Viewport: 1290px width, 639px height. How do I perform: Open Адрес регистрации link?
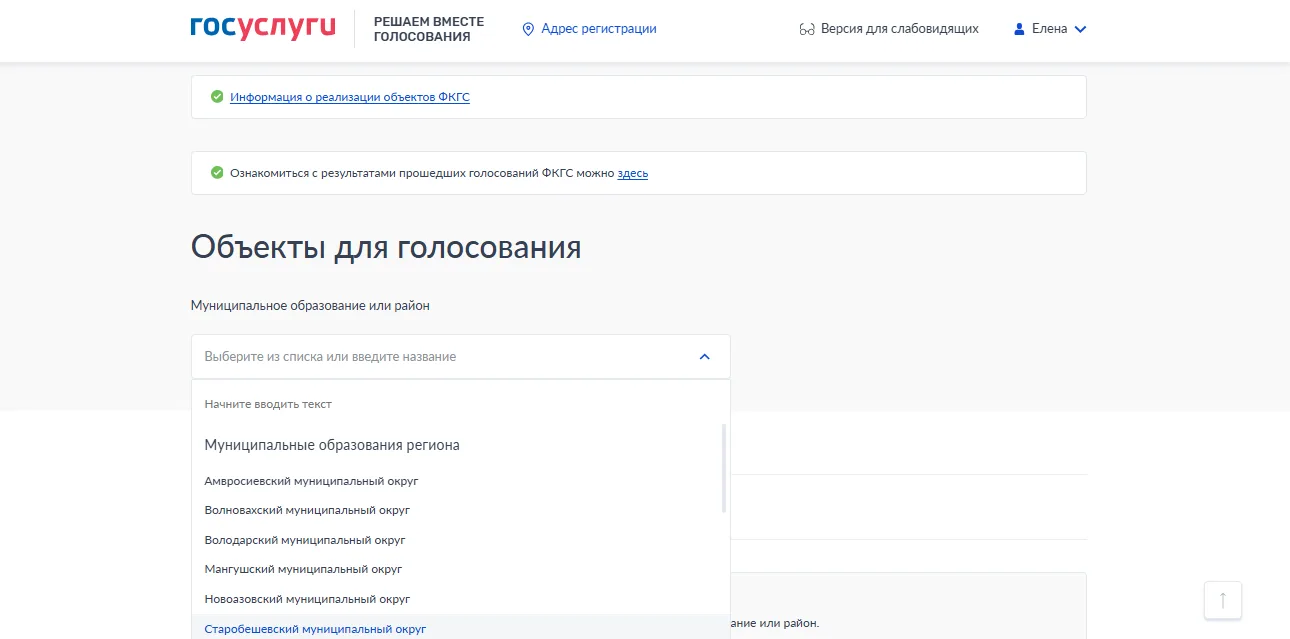point(598,29)
